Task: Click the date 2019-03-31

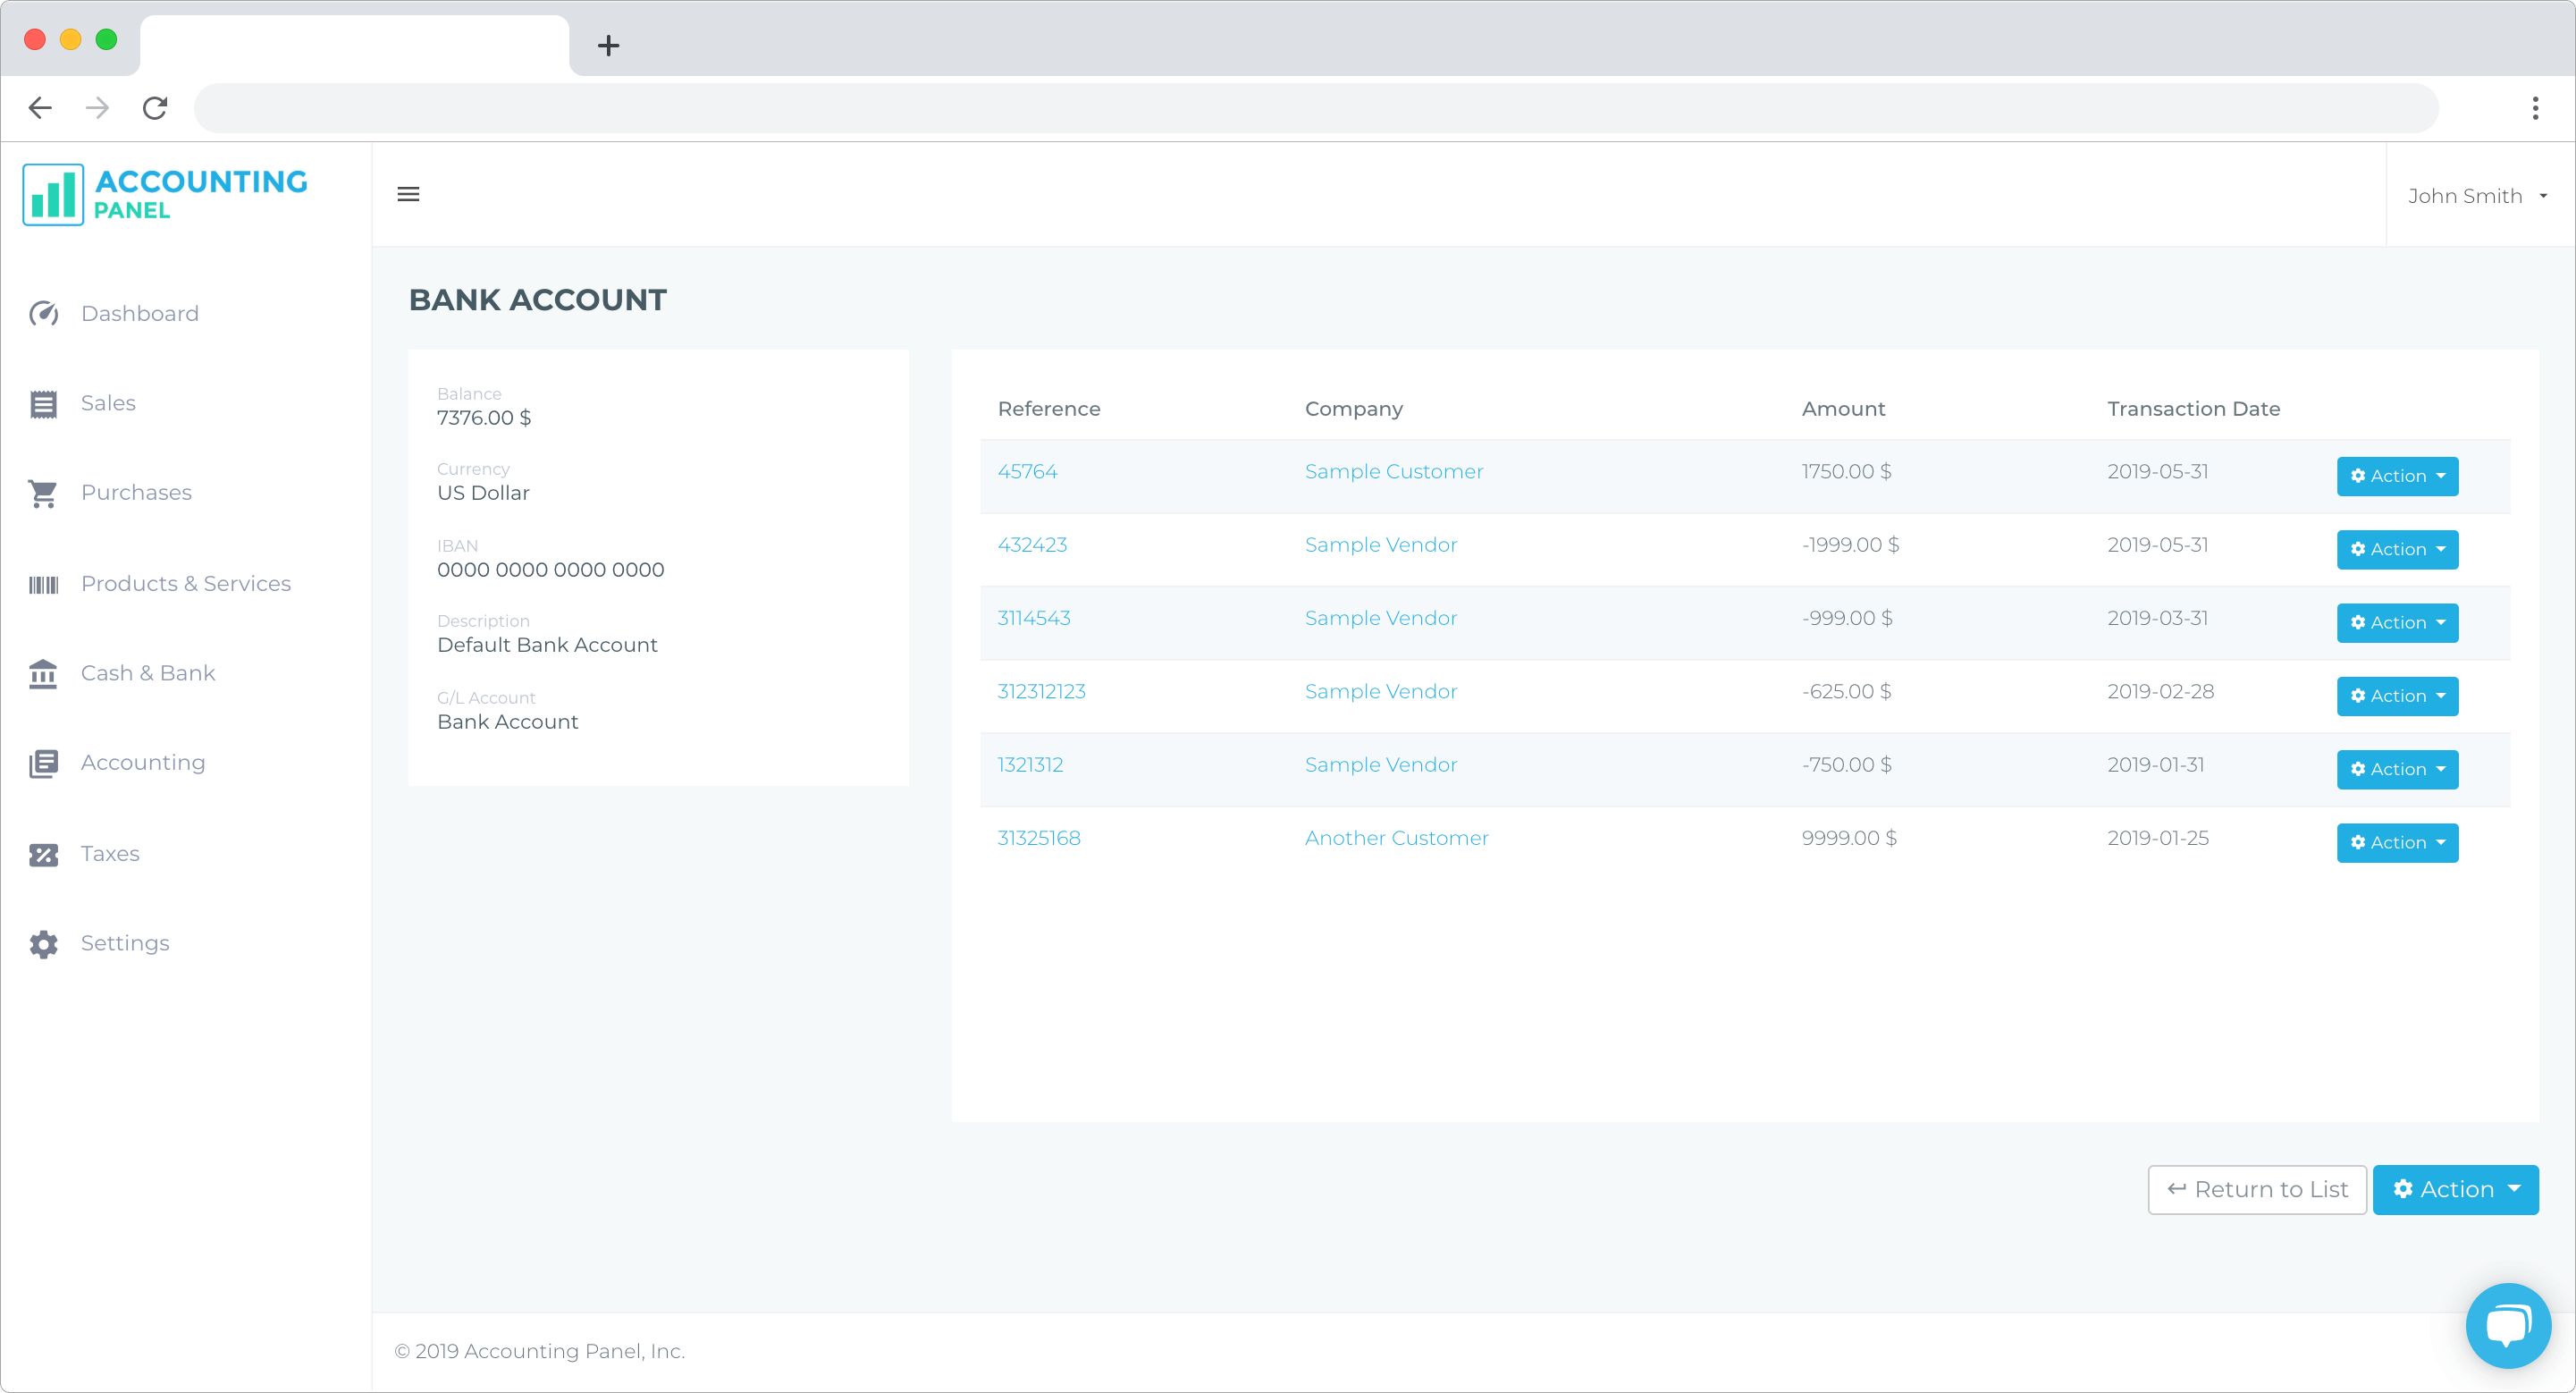Action: tap(2158, 618)
